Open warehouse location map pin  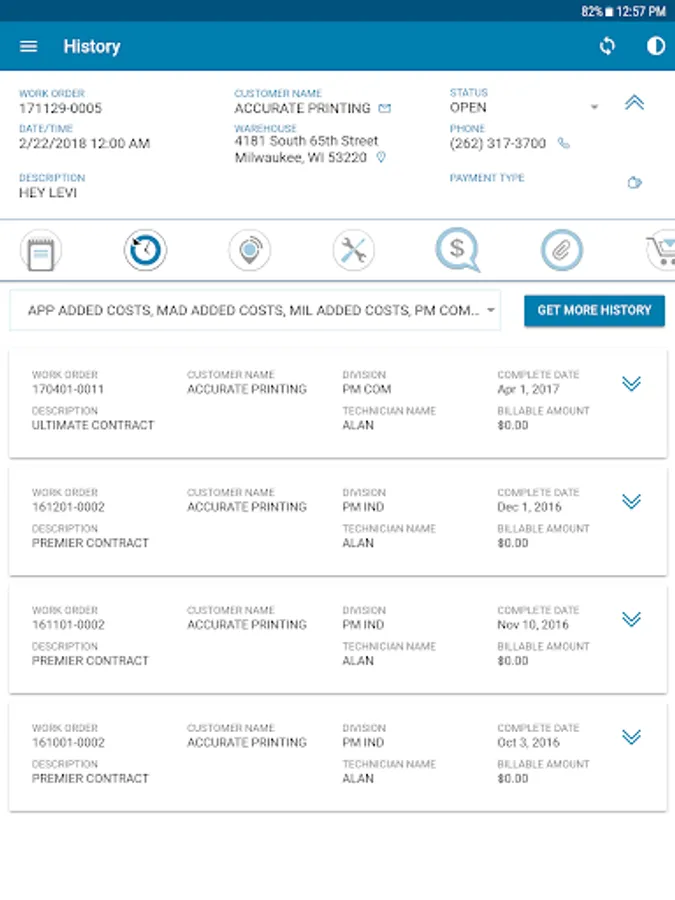381,158
